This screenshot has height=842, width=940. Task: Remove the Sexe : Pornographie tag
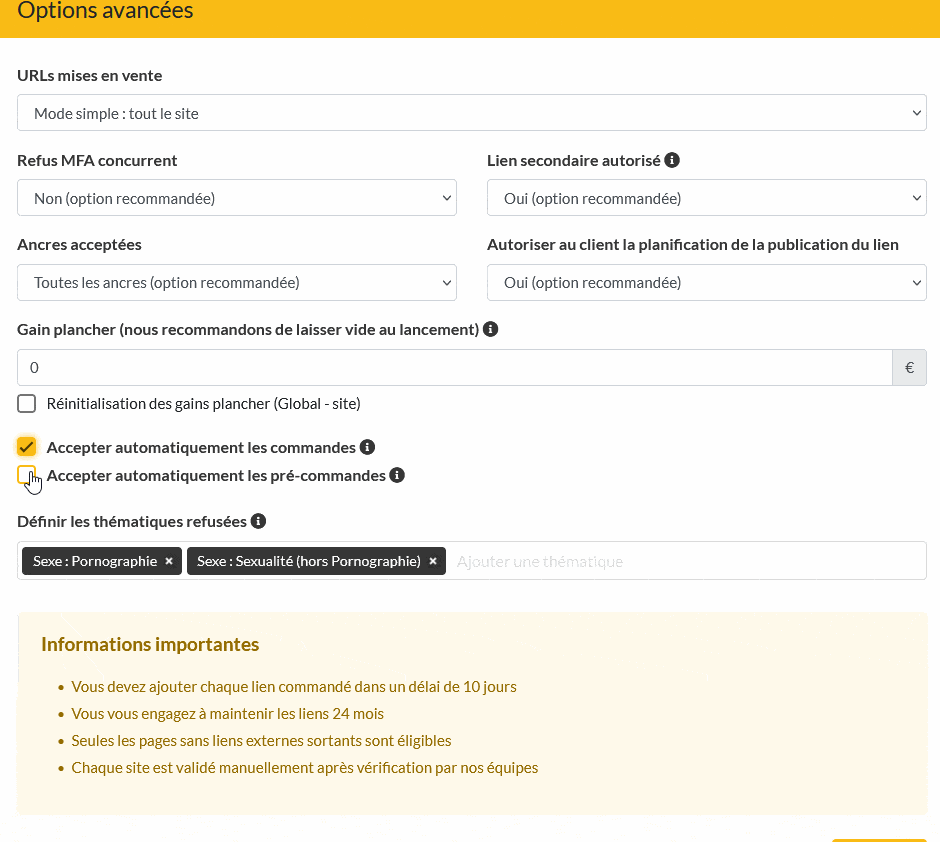tap(169, 561)
